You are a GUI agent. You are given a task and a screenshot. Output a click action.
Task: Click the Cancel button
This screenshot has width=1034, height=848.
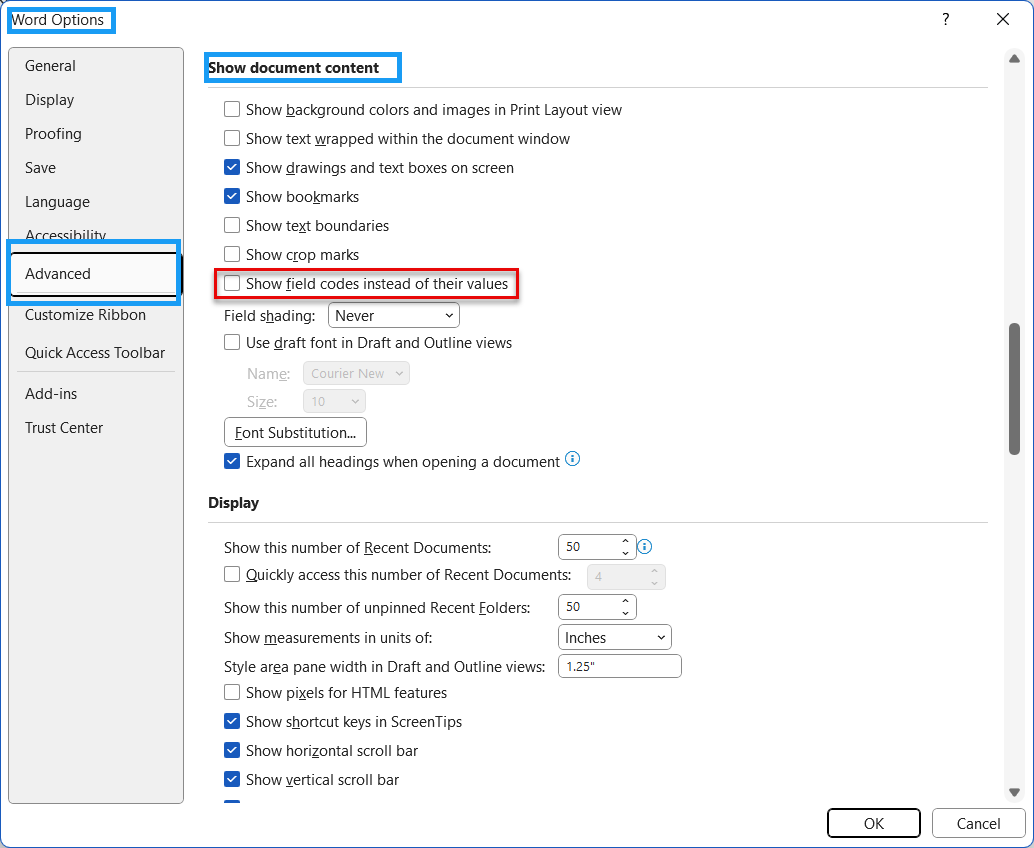pyautogui.click(x=978, y=824)
